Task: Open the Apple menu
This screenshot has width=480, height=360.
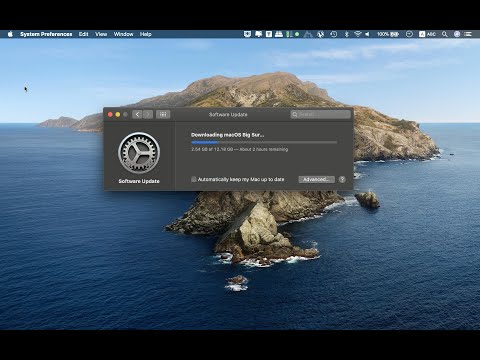Action: pyautogui.click(x=10, y=34)
